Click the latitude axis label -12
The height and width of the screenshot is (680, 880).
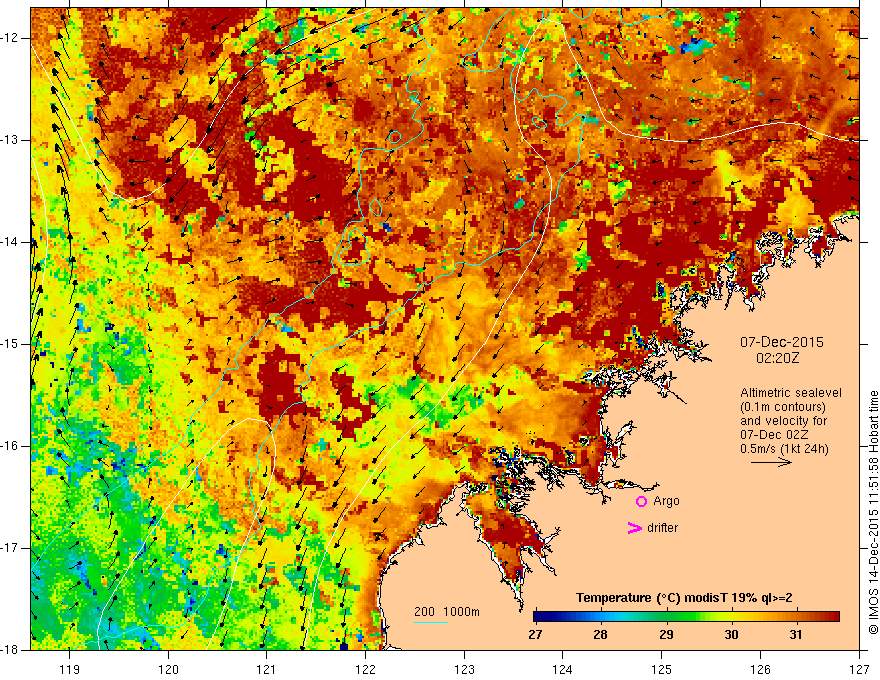coord(11,38)
